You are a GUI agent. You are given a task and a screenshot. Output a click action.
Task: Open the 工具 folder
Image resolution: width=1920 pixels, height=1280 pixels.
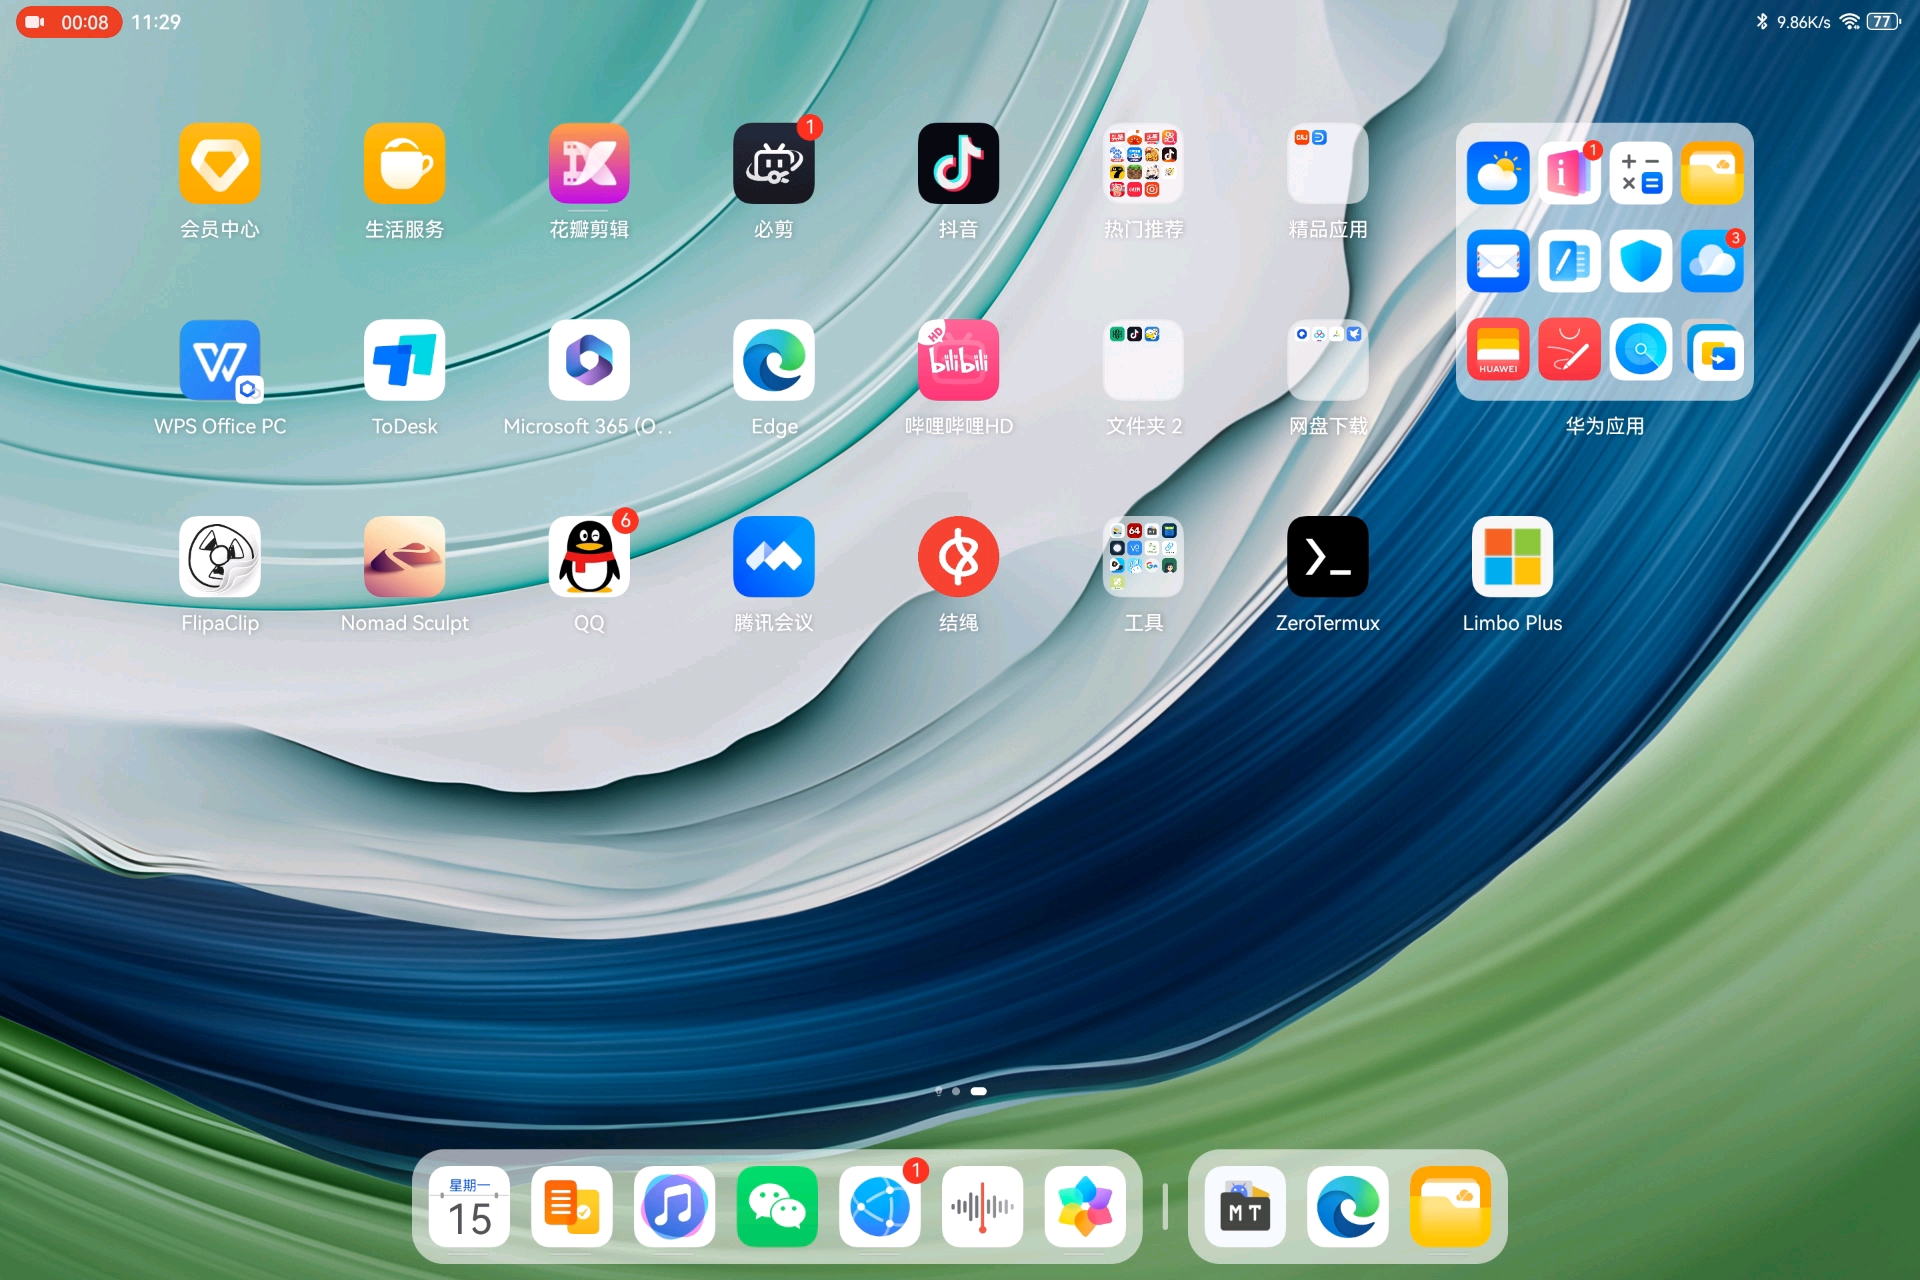click(x=1143, y=557)
